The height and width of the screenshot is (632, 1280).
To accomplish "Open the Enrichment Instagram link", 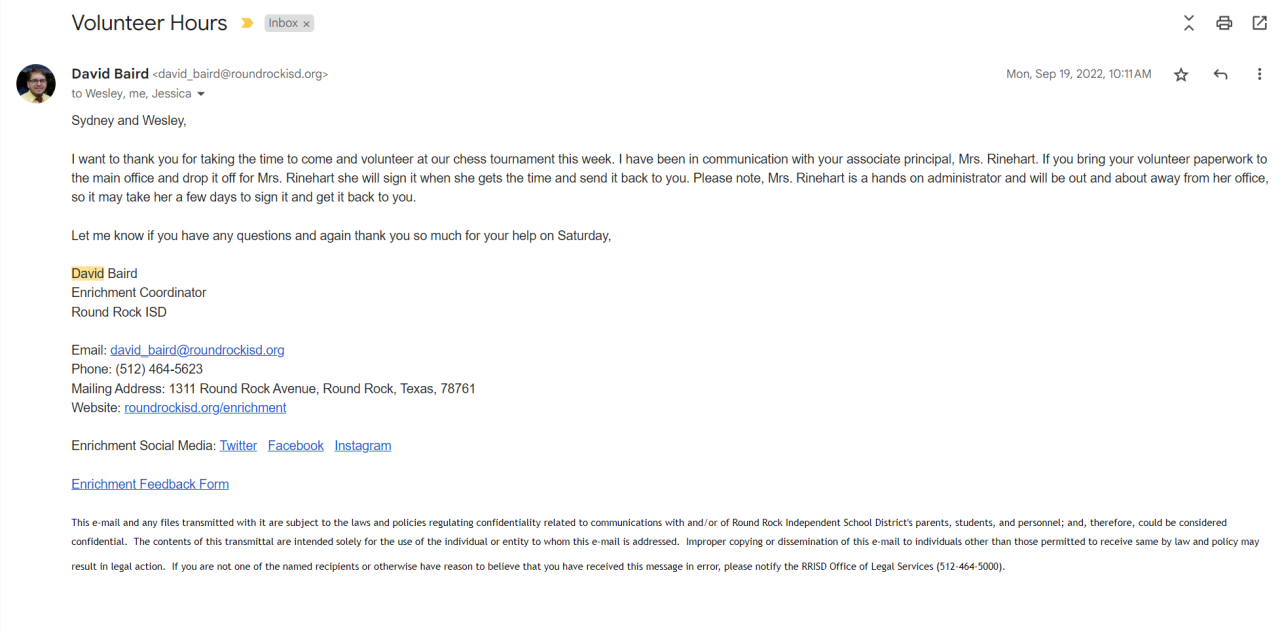I will (362, 446).
